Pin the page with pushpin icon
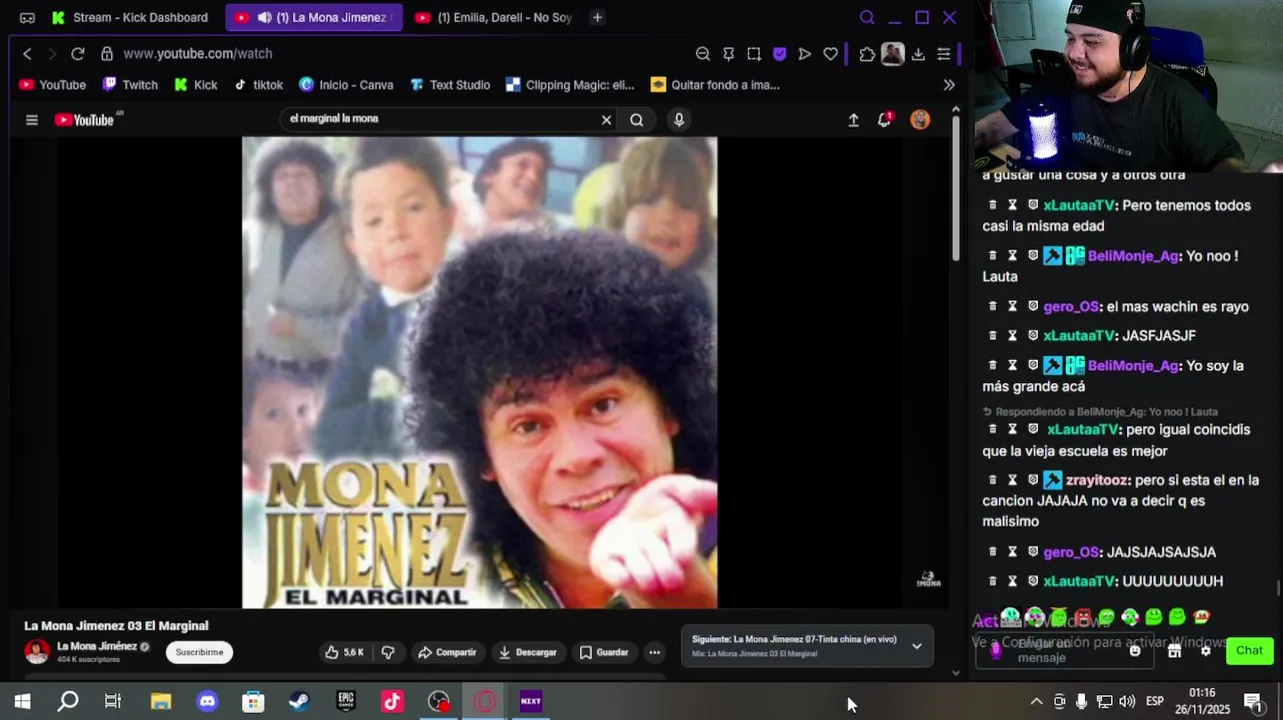Viewport: 1283px width, 720px height. tap(728, 54)
